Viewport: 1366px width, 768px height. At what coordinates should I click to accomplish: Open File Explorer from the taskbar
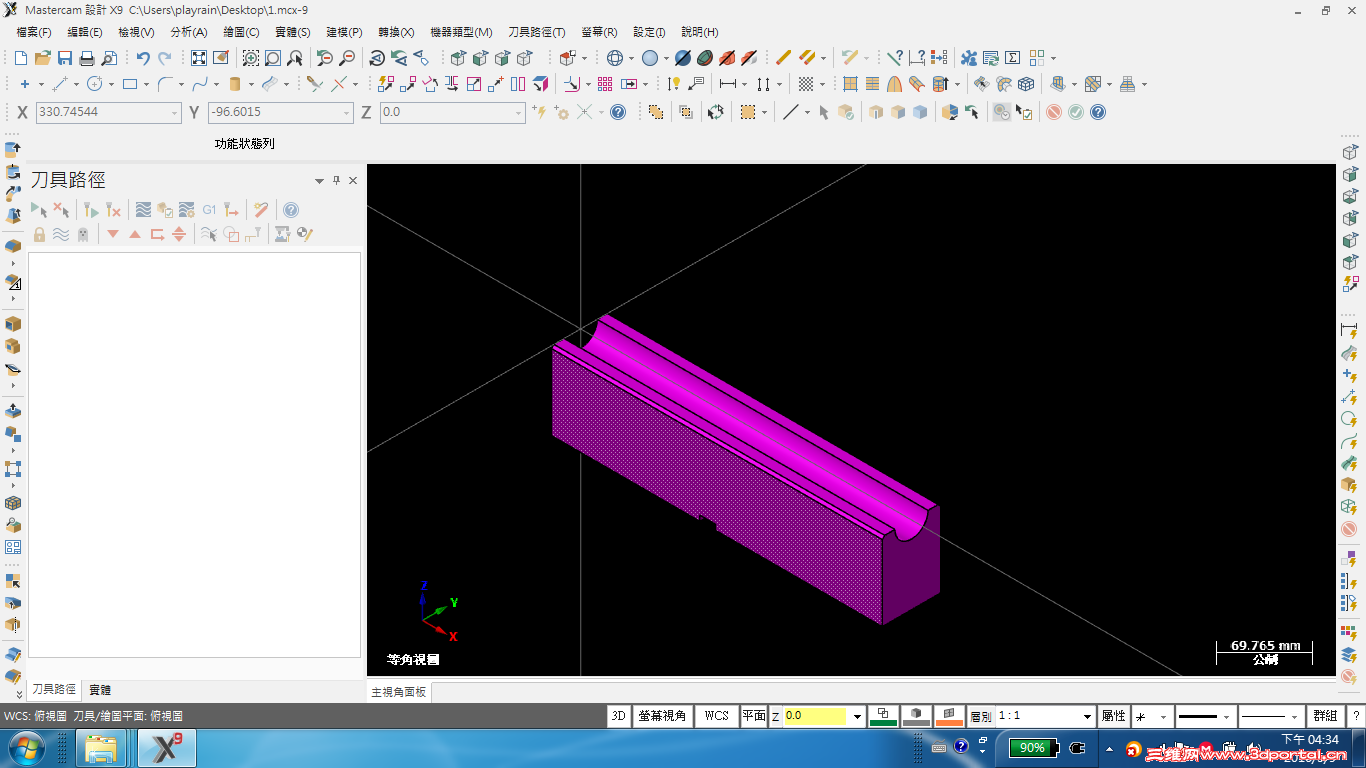[102, 748]
